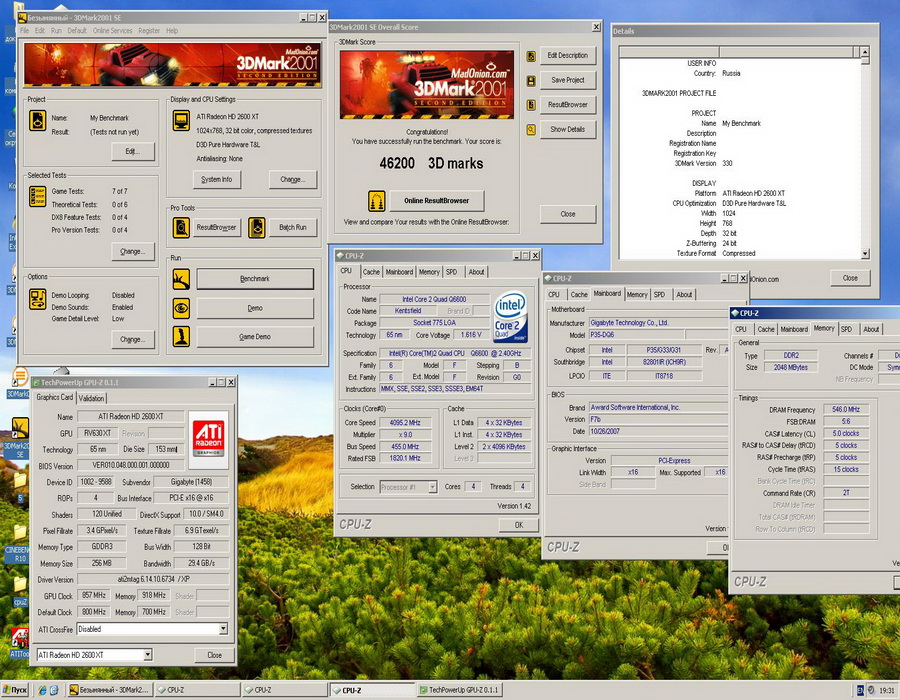Click Change button in Display and CPU Settings
This screenshot has width=900, height=700.
click(x=293, y=180)
